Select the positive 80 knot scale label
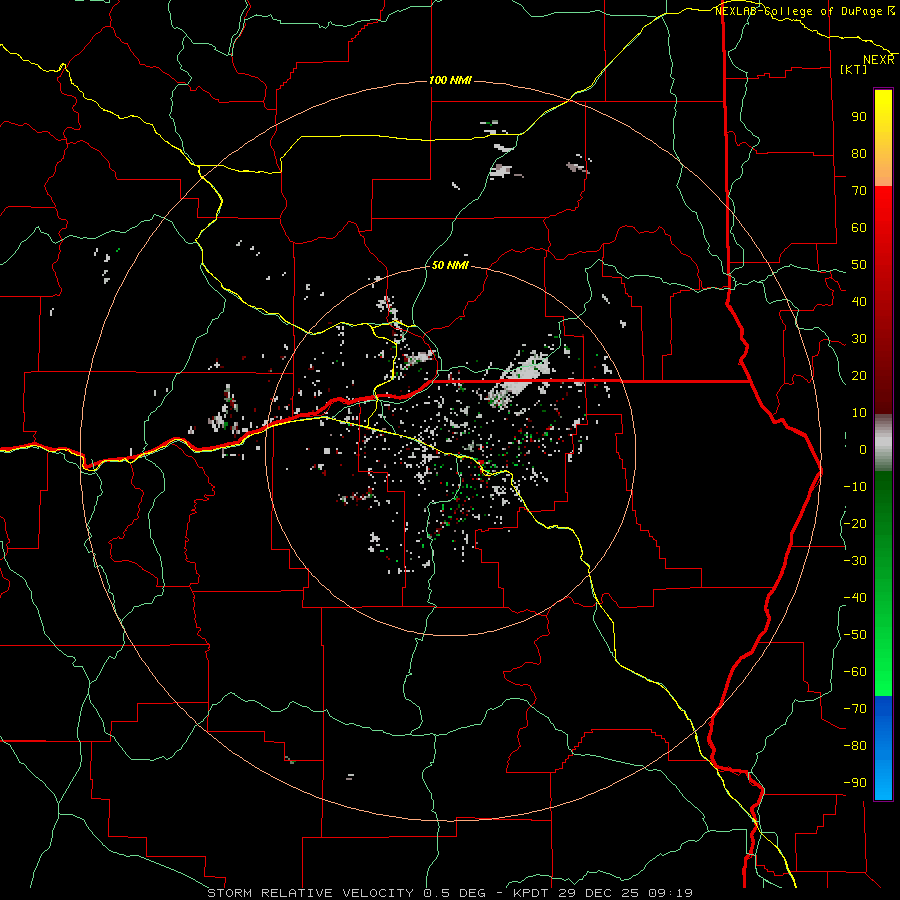Viewport: 900px width, 900px height. tap(859, 154)
